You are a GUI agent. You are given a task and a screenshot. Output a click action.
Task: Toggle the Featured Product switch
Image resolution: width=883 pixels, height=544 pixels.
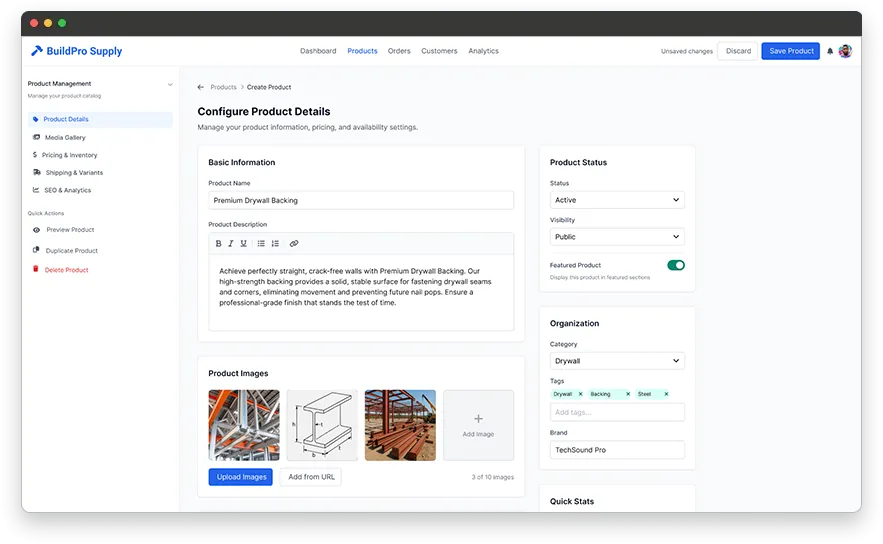pos(676,265)
